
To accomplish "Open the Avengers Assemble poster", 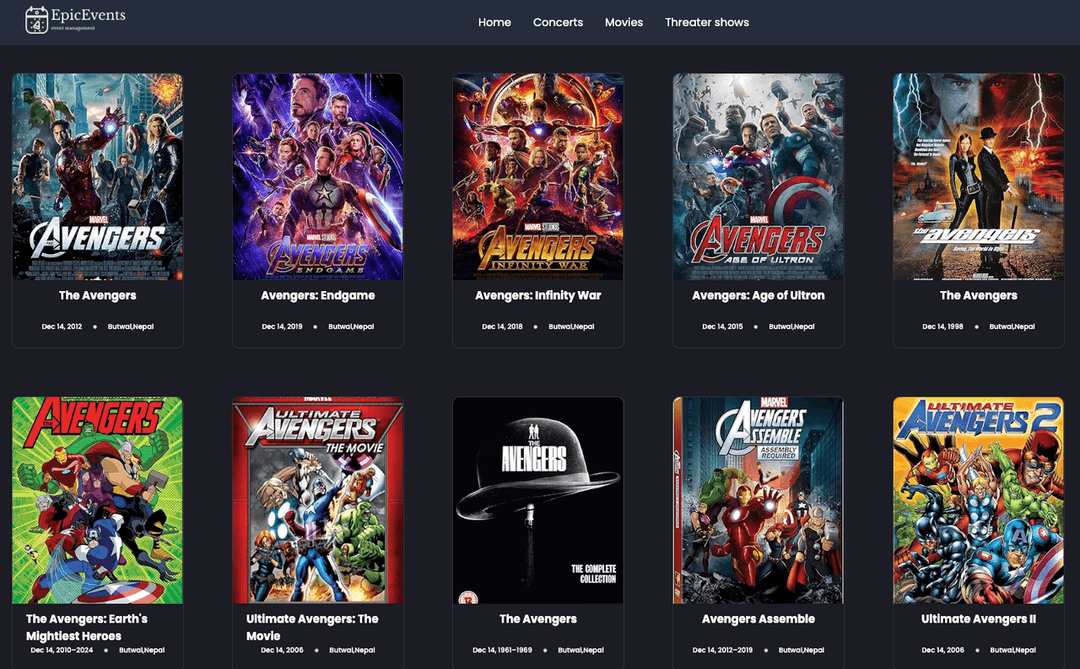I will tap(758, 499).
